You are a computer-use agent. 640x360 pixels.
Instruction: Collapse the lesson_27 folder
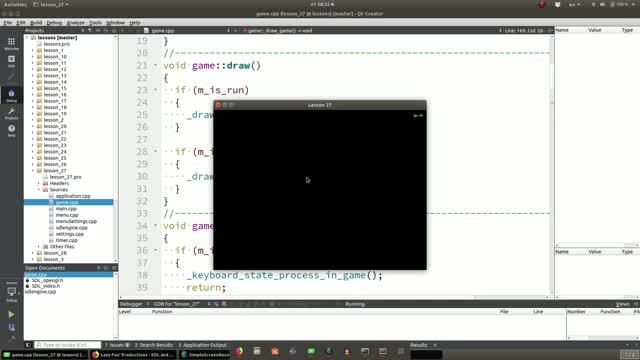point(33,171)
